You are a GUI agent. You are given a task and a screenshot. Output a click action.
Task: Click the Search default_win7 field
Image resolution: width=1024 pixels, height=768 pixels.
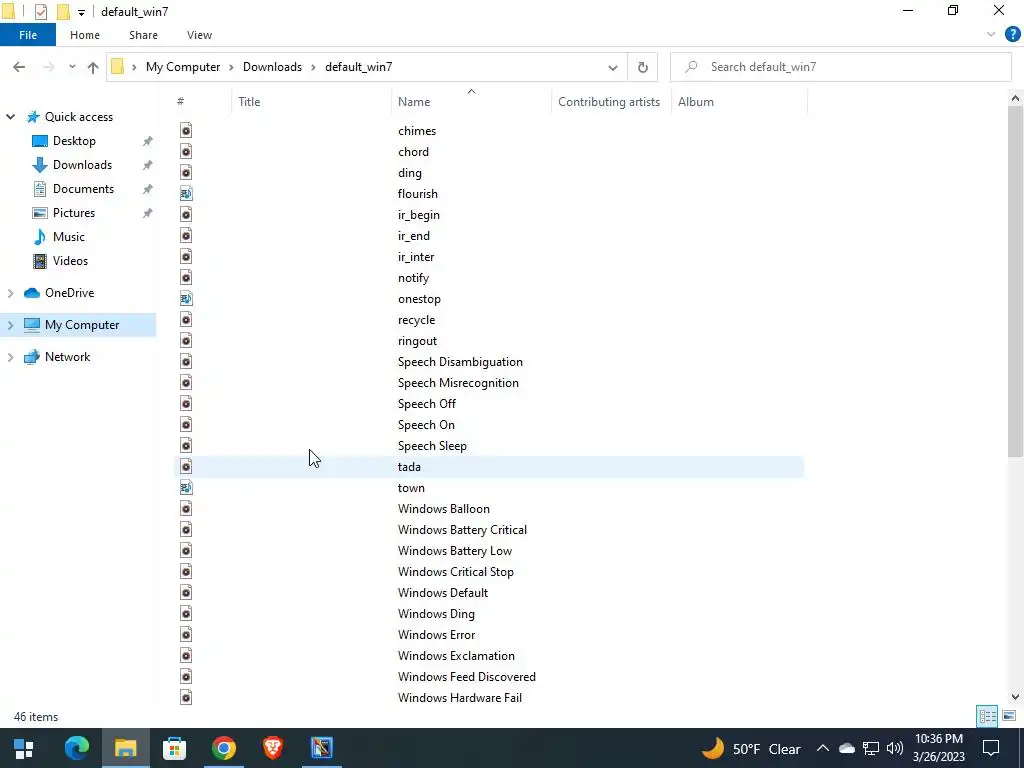(x=840, y=67)
